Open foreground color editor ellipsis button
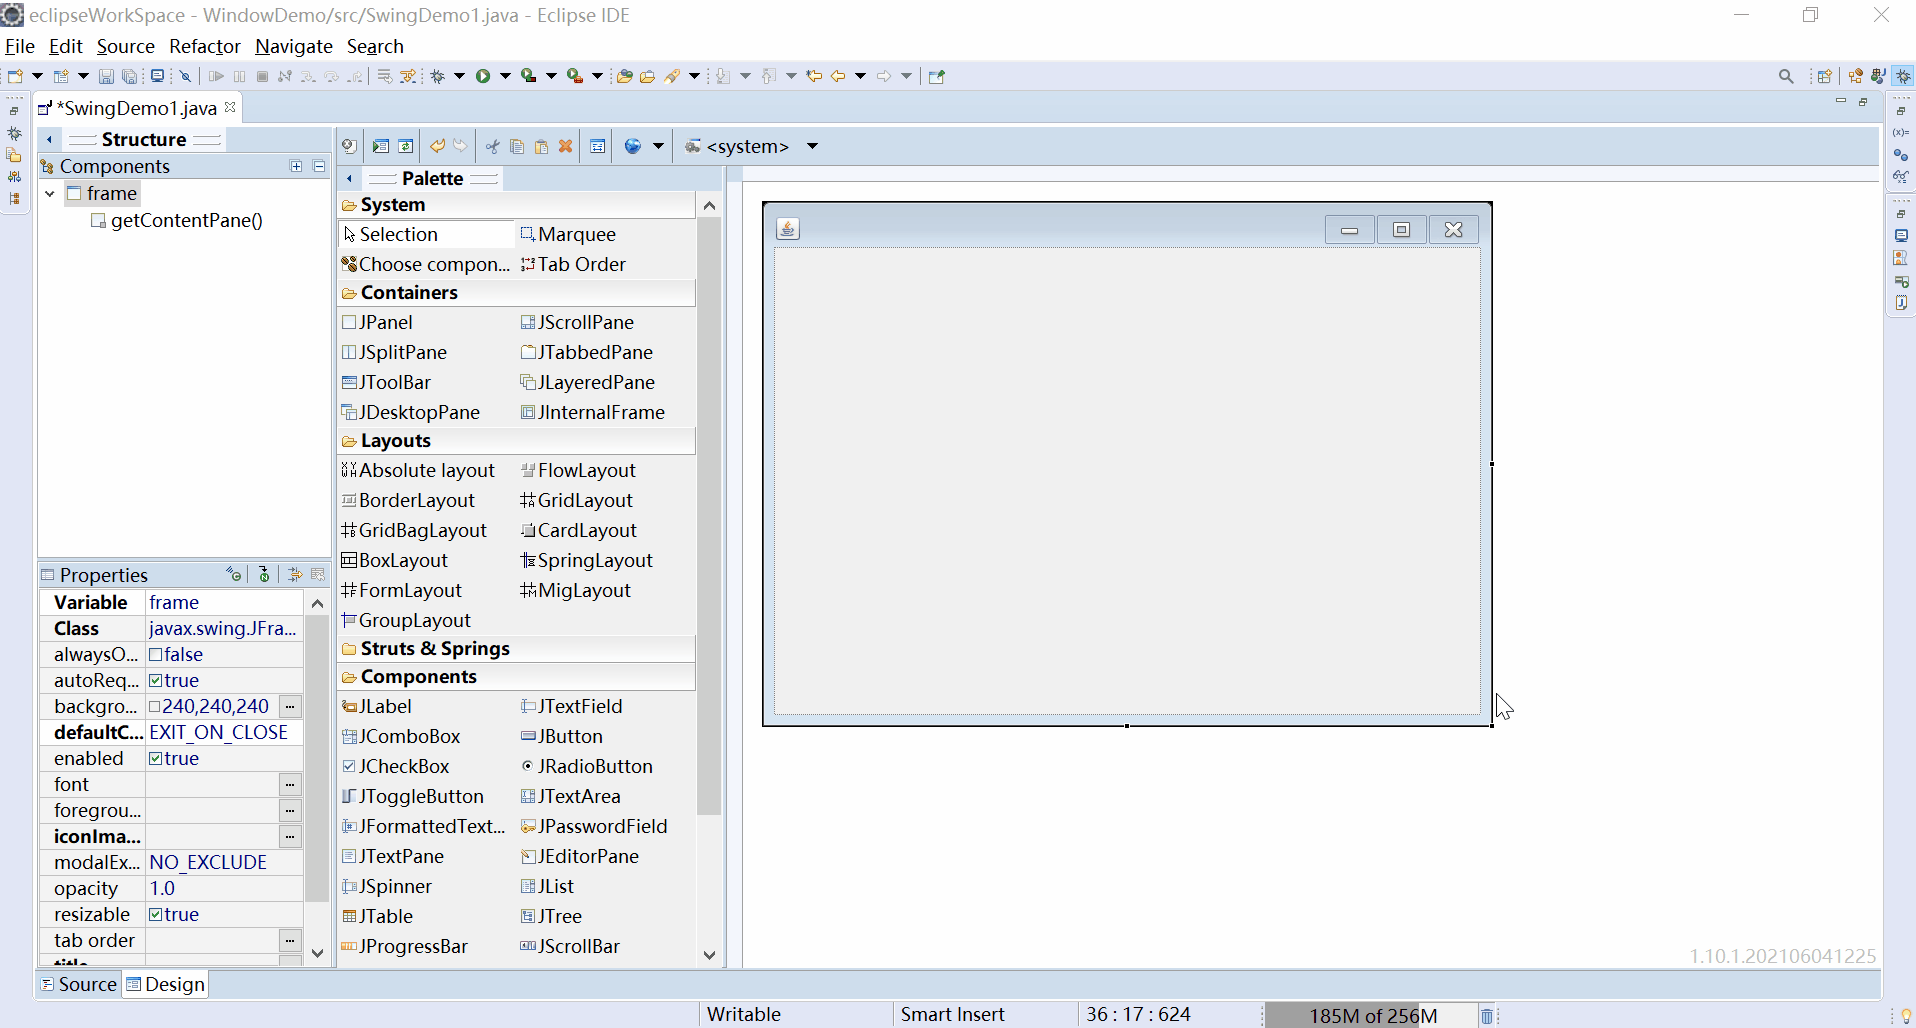Image resolution: width=1916 pixels, height=1028 pixels. click(290, 811)
